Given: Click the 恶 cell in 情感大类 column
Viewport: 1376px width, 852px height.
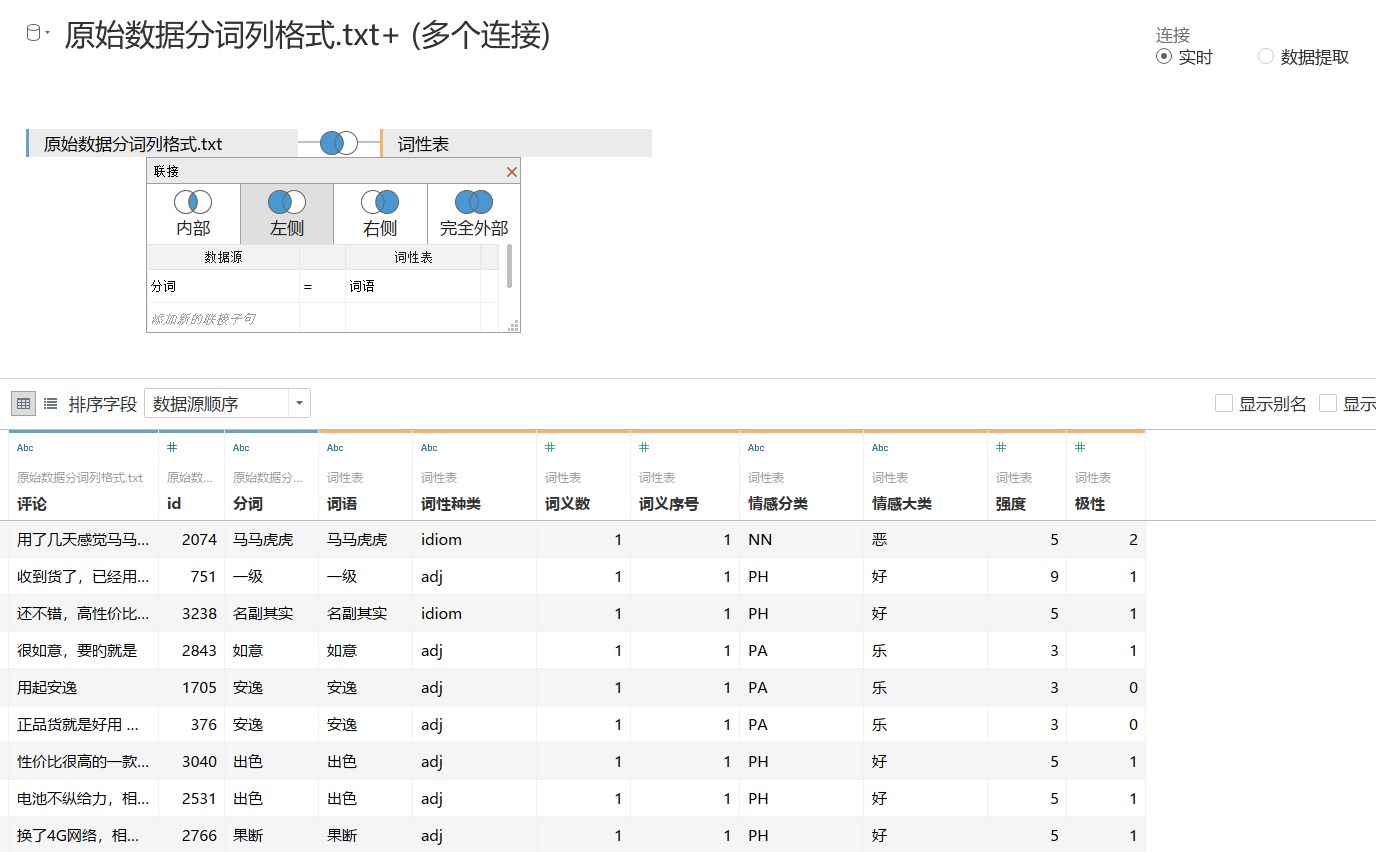Looking at the screenshot, I should point(926,539).
